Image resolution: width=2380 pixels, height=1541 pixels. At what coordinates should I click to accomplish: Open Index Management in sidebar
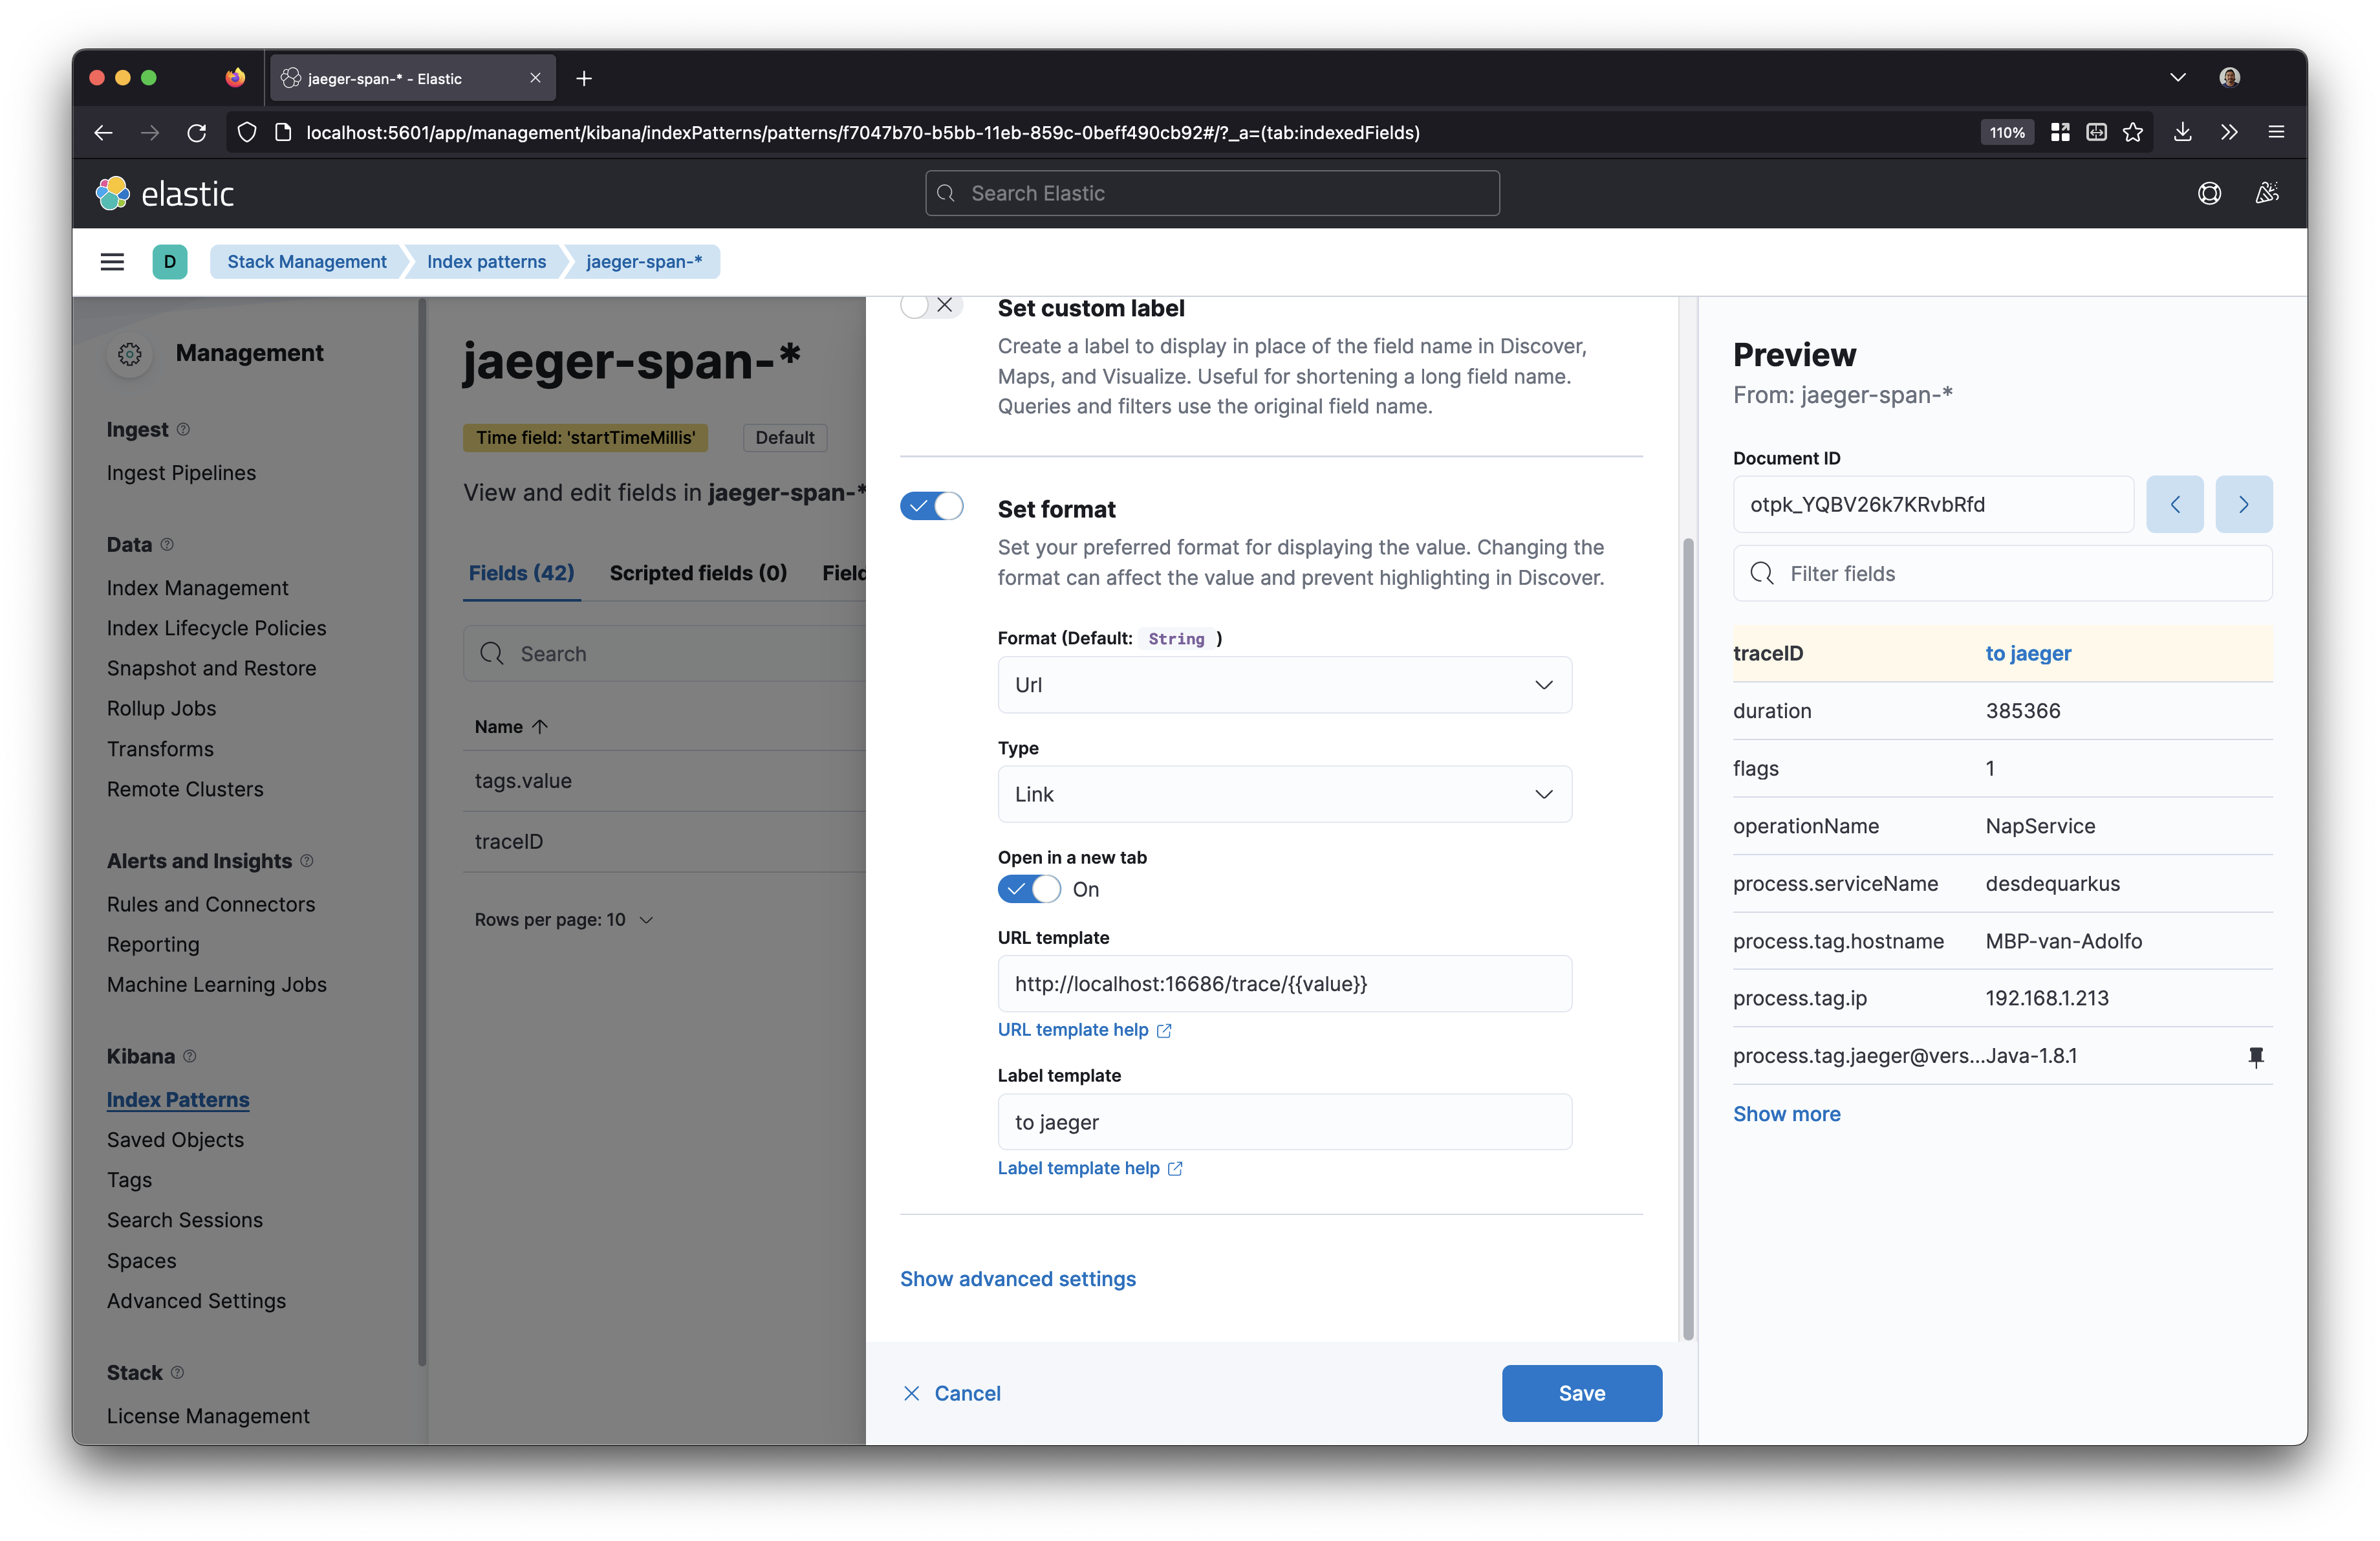[x=197, y=588]
